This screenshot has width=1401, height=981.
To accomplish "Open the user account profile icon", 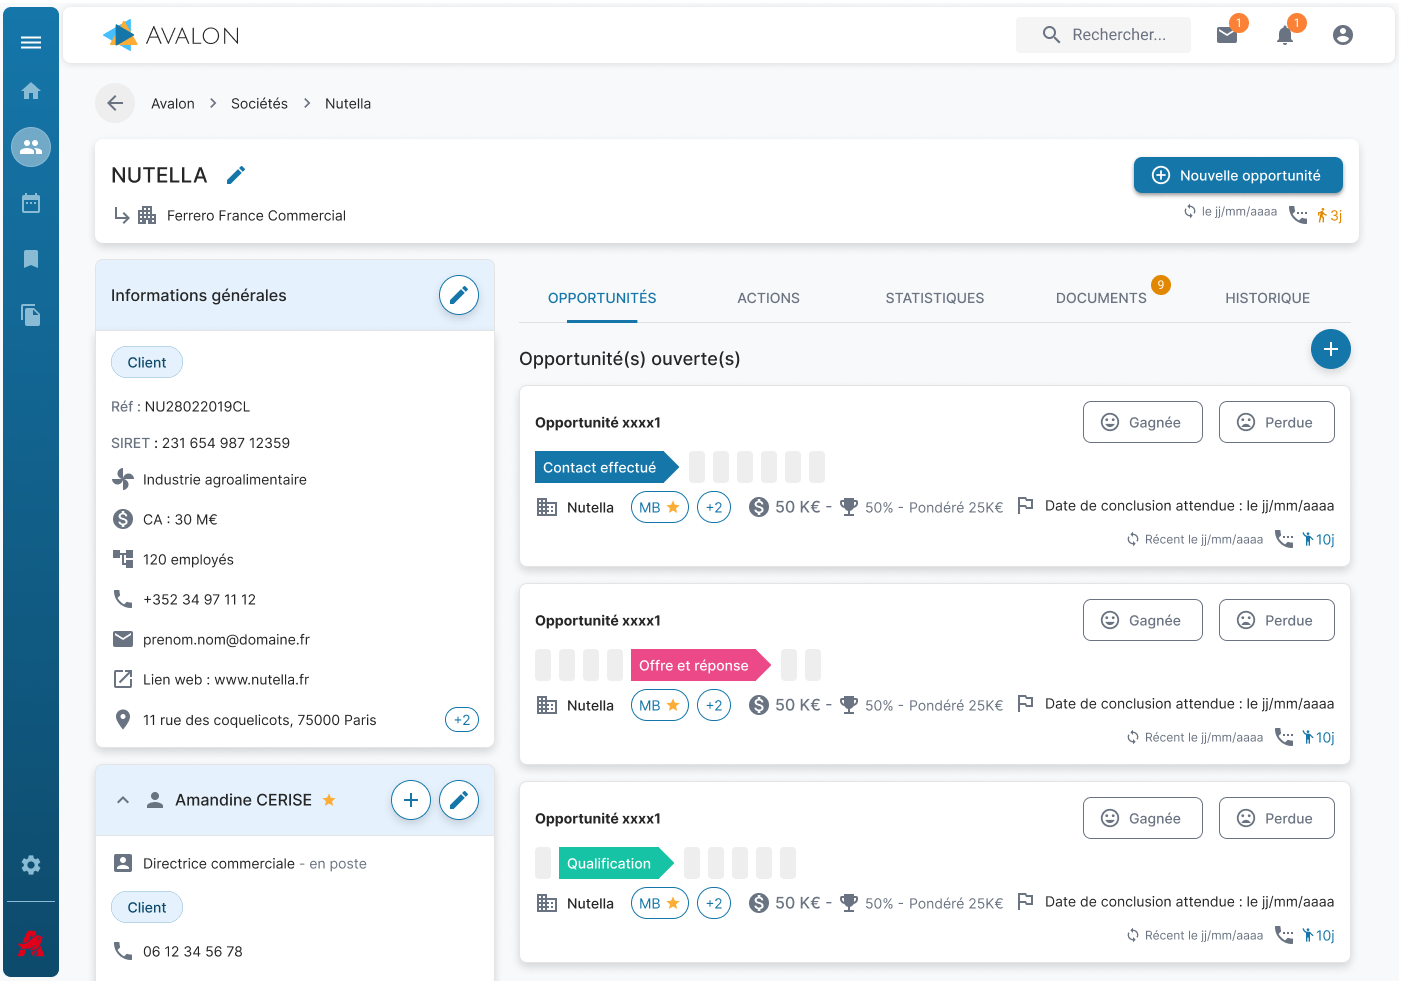I will tap(1343, 35).
